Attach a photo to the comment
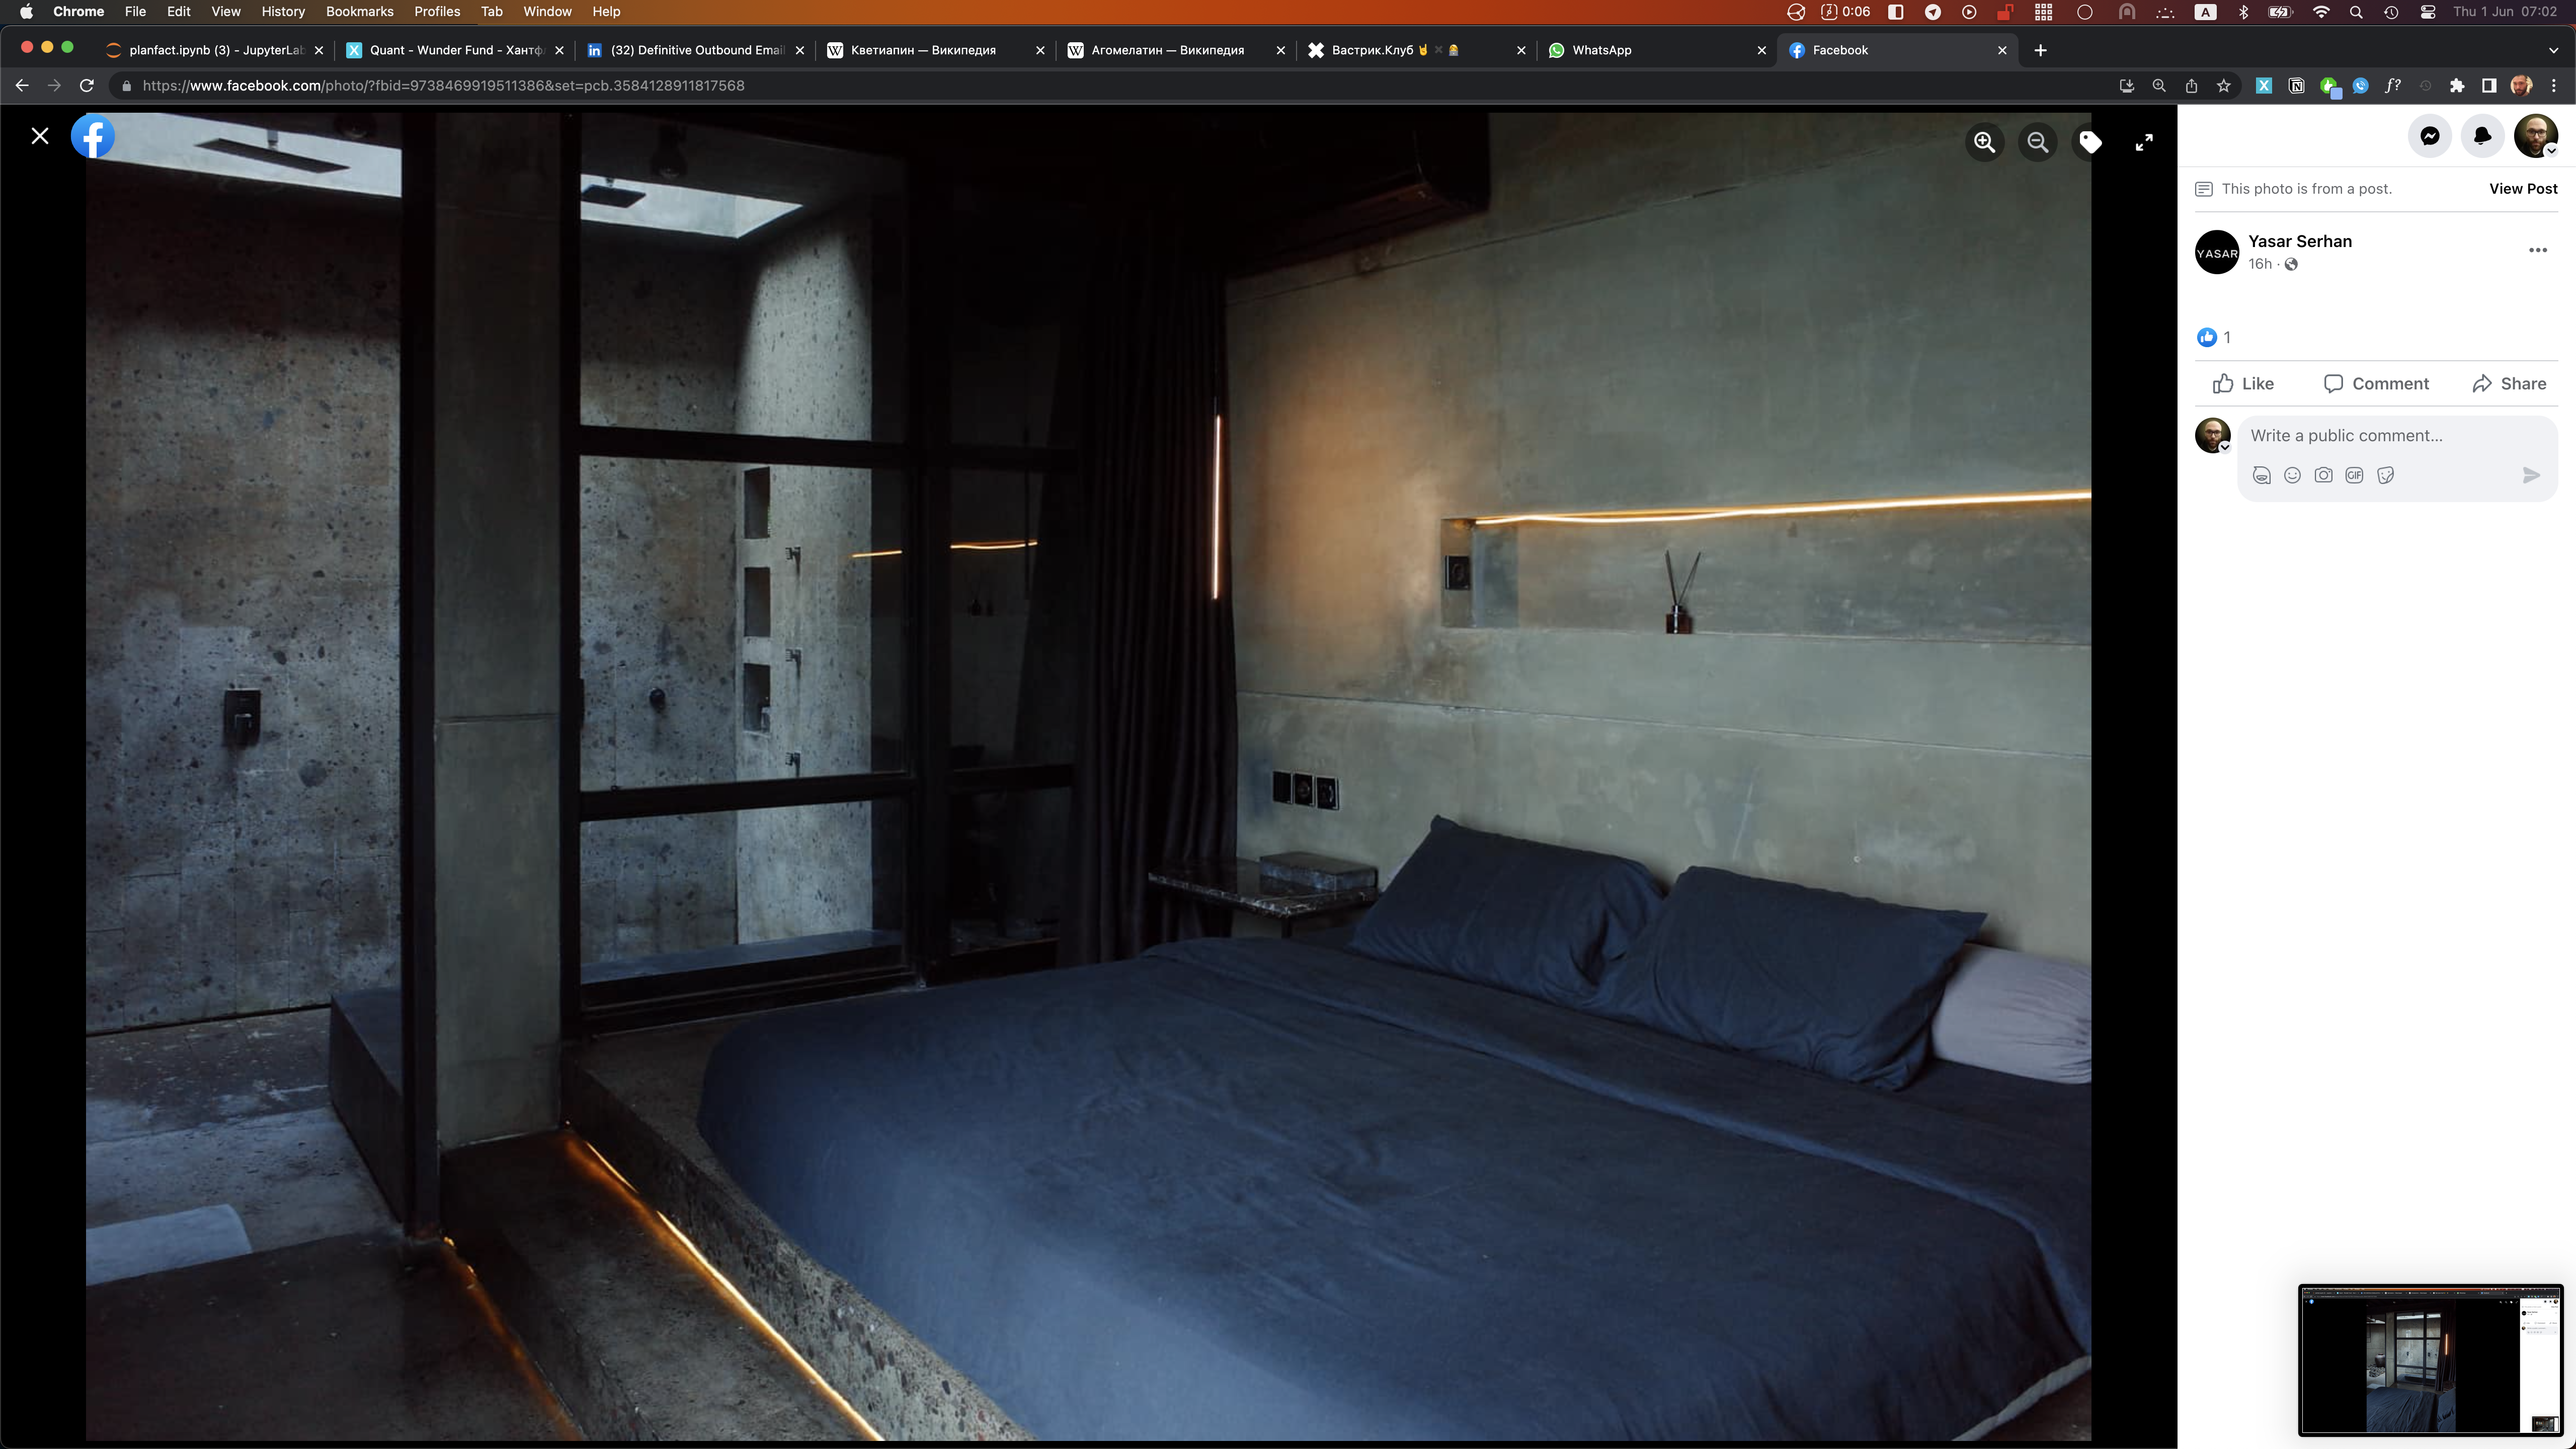Image resolution: width=2576 pixels, height=1449 pixels. (2323, 475)
